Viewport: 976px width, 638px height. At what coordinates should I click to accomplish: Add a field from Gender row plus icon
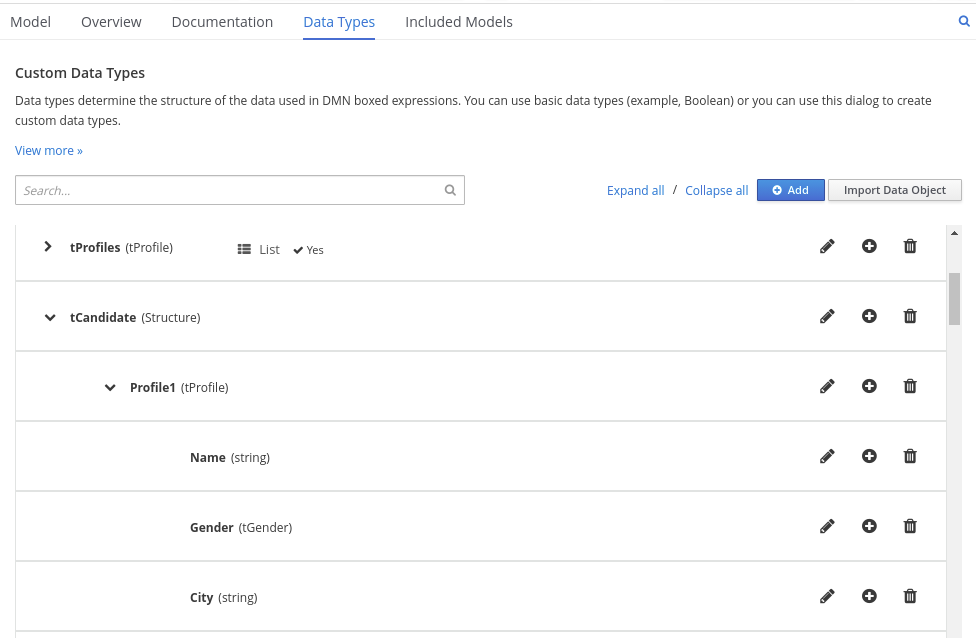point(869,527)
